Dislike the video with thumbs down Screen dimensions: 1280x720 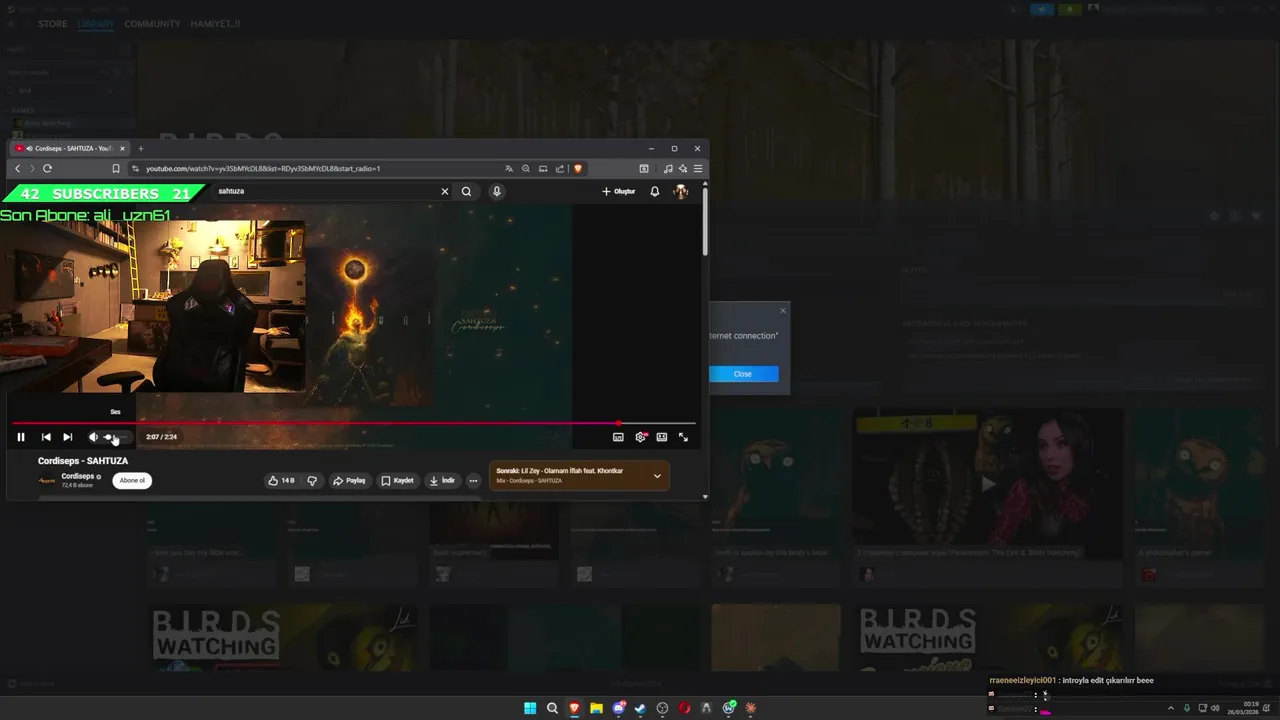(312, 481)
